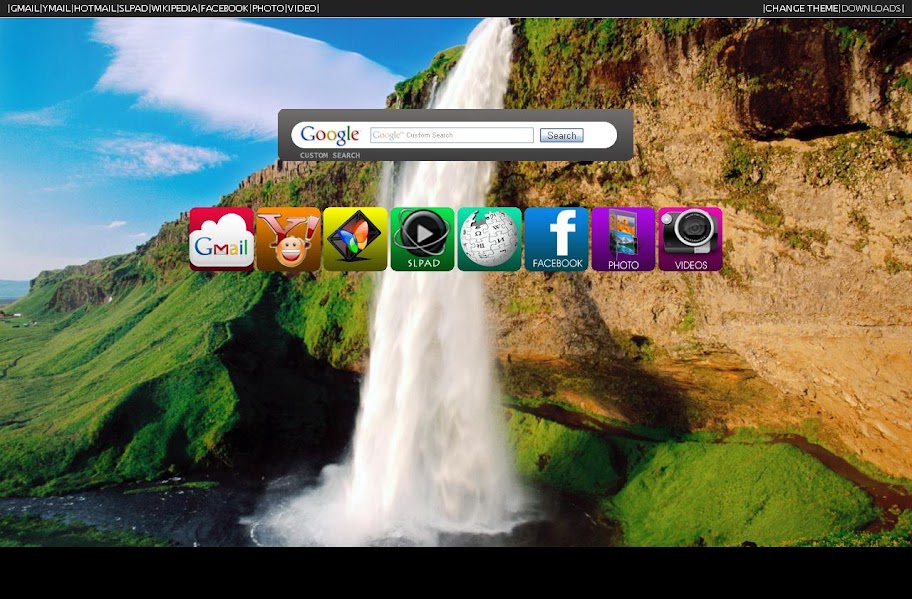Image resolution: width=912 pixels, height=599 pixels.
Task: Select YMAIL in the top menu
Action: 56,8
